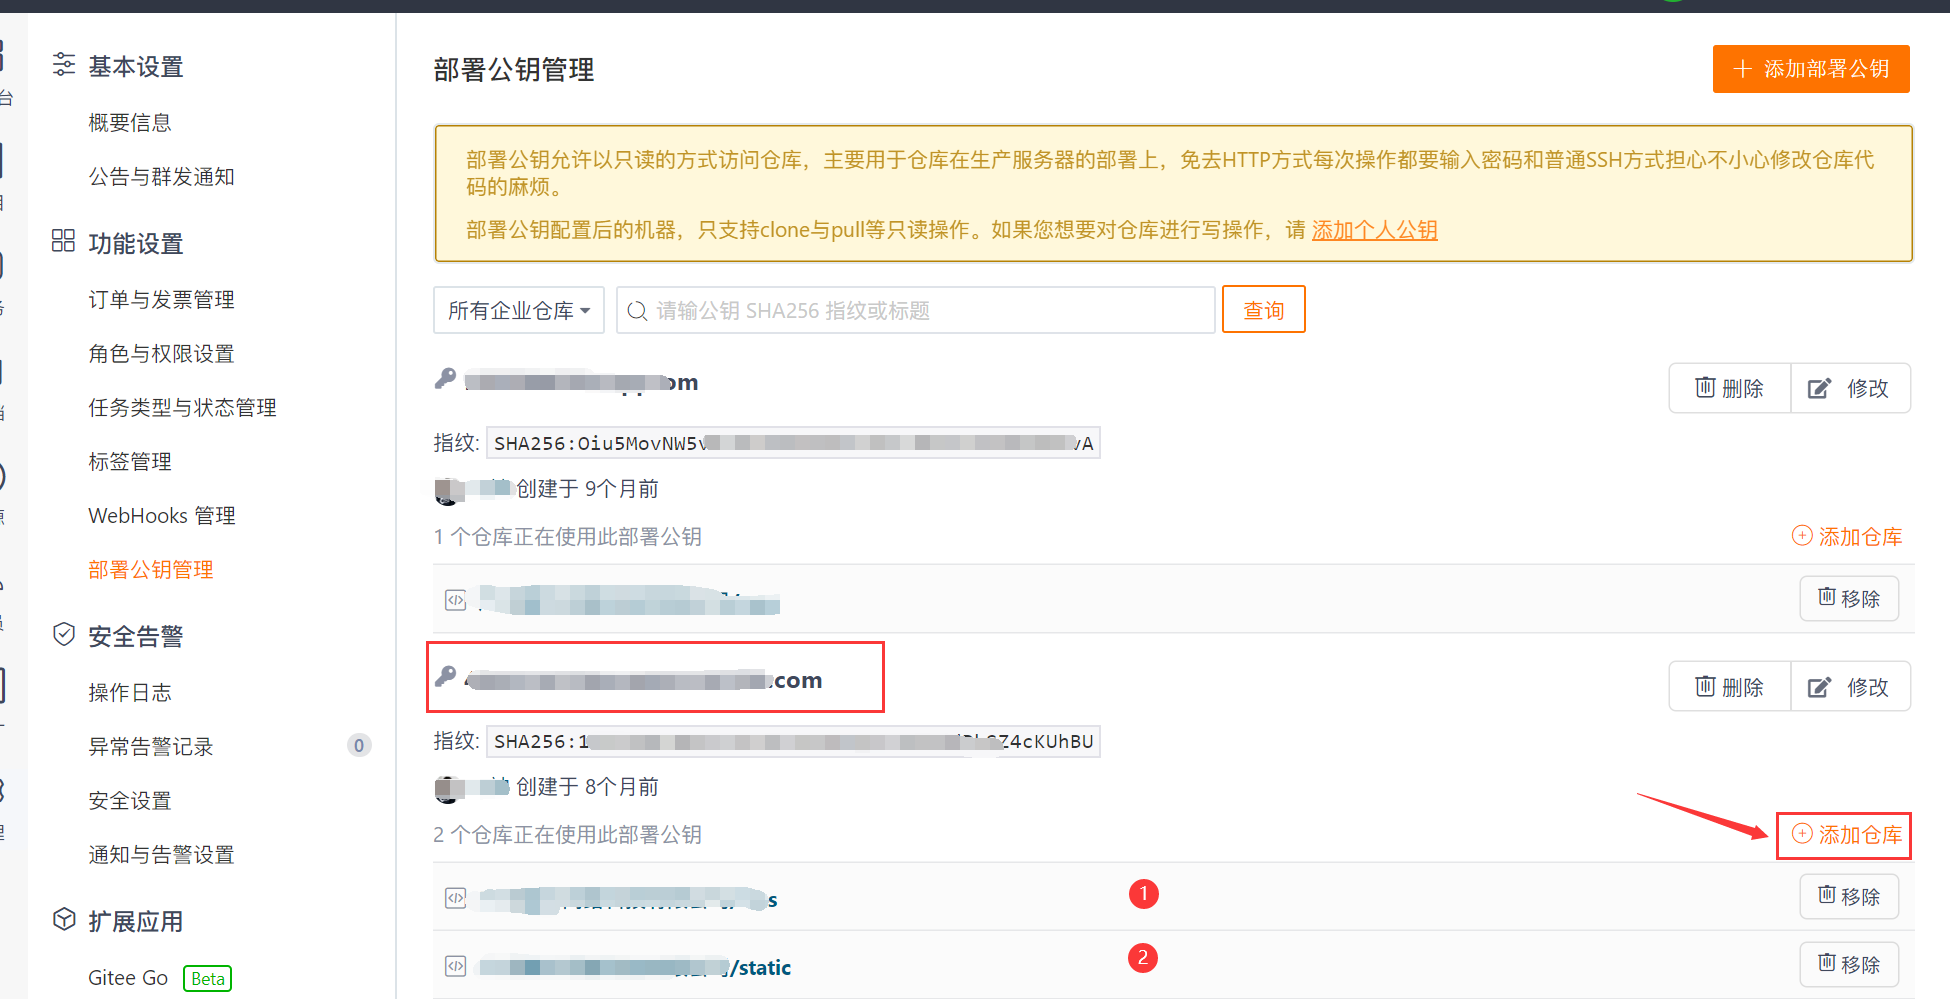Open the 所有企业仓库 filter dropdown

click(518, 310)
